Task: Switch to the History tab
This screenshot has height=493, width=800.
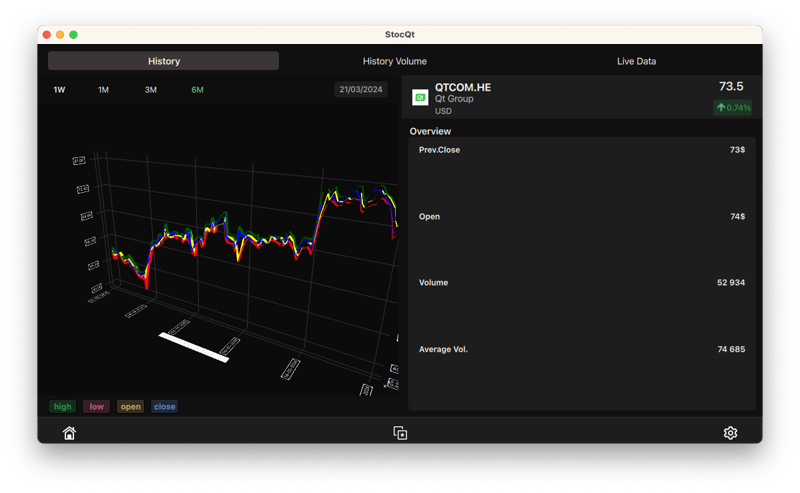Action: pos(164,61)
